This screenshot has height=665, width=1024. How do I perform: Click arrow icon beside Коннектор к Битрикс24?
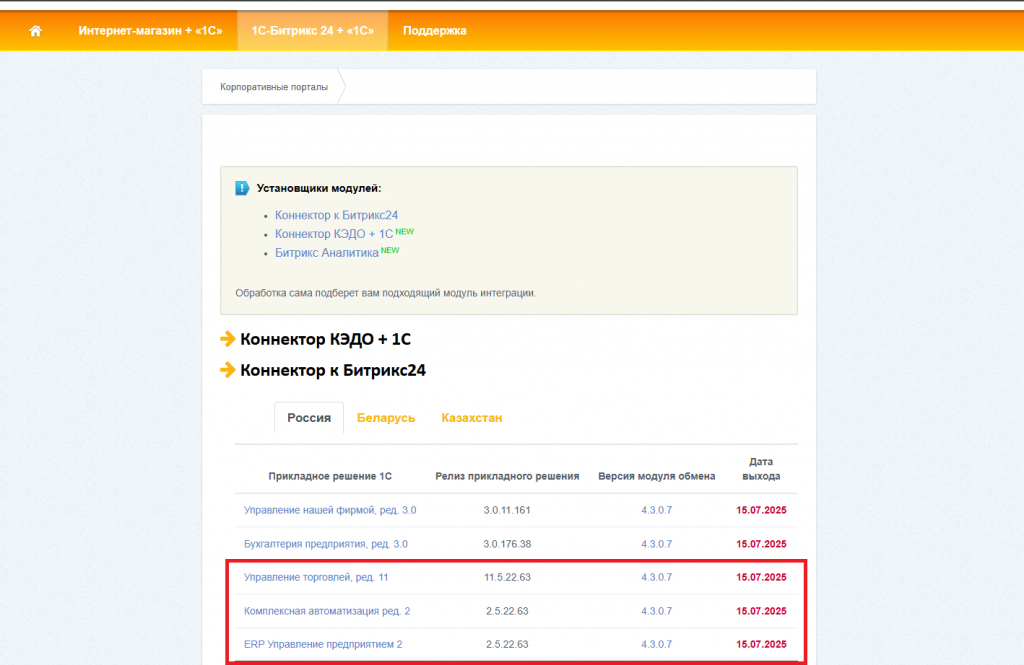[227, 370]
